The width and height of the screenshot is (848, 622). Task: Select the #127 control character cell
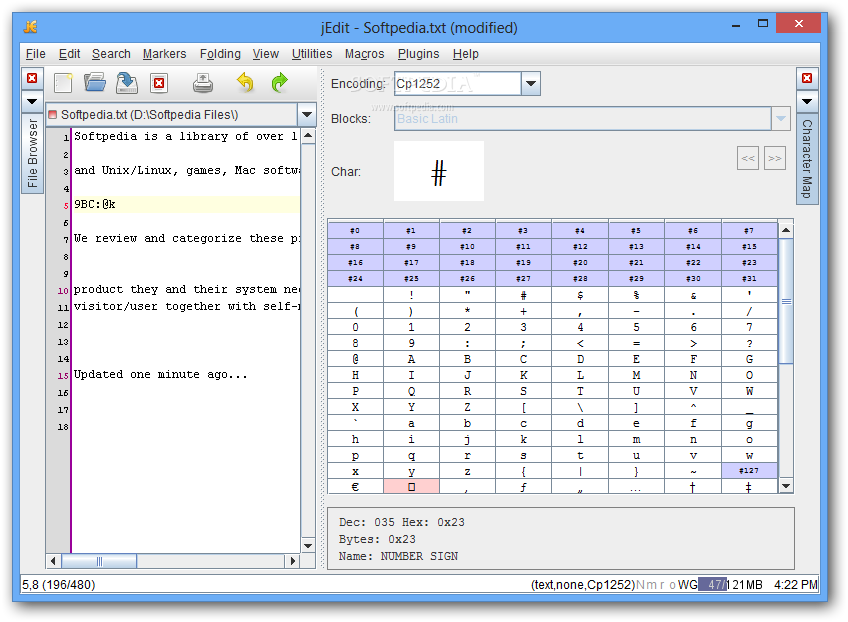tap(749, 471)
